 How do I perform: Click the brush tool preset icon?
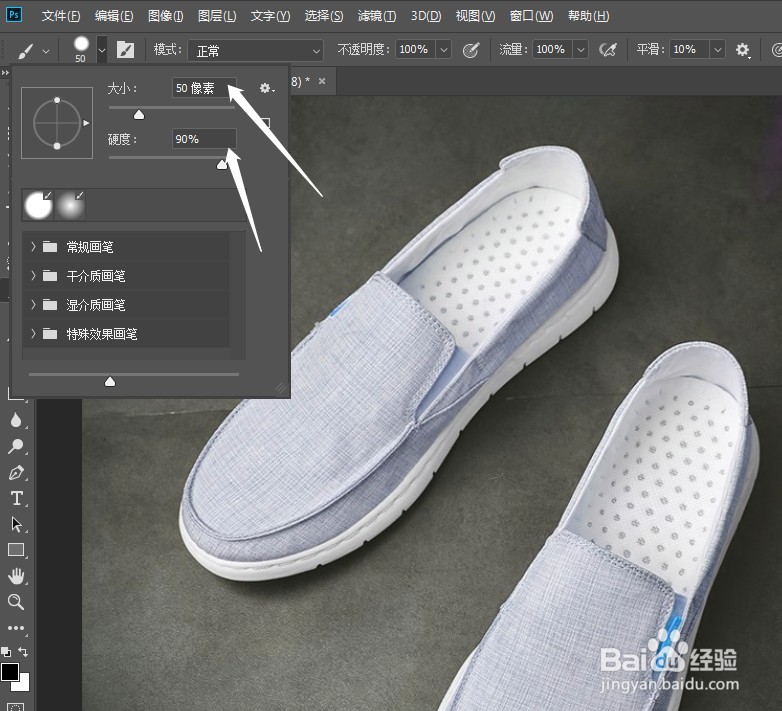click(26, 50)
